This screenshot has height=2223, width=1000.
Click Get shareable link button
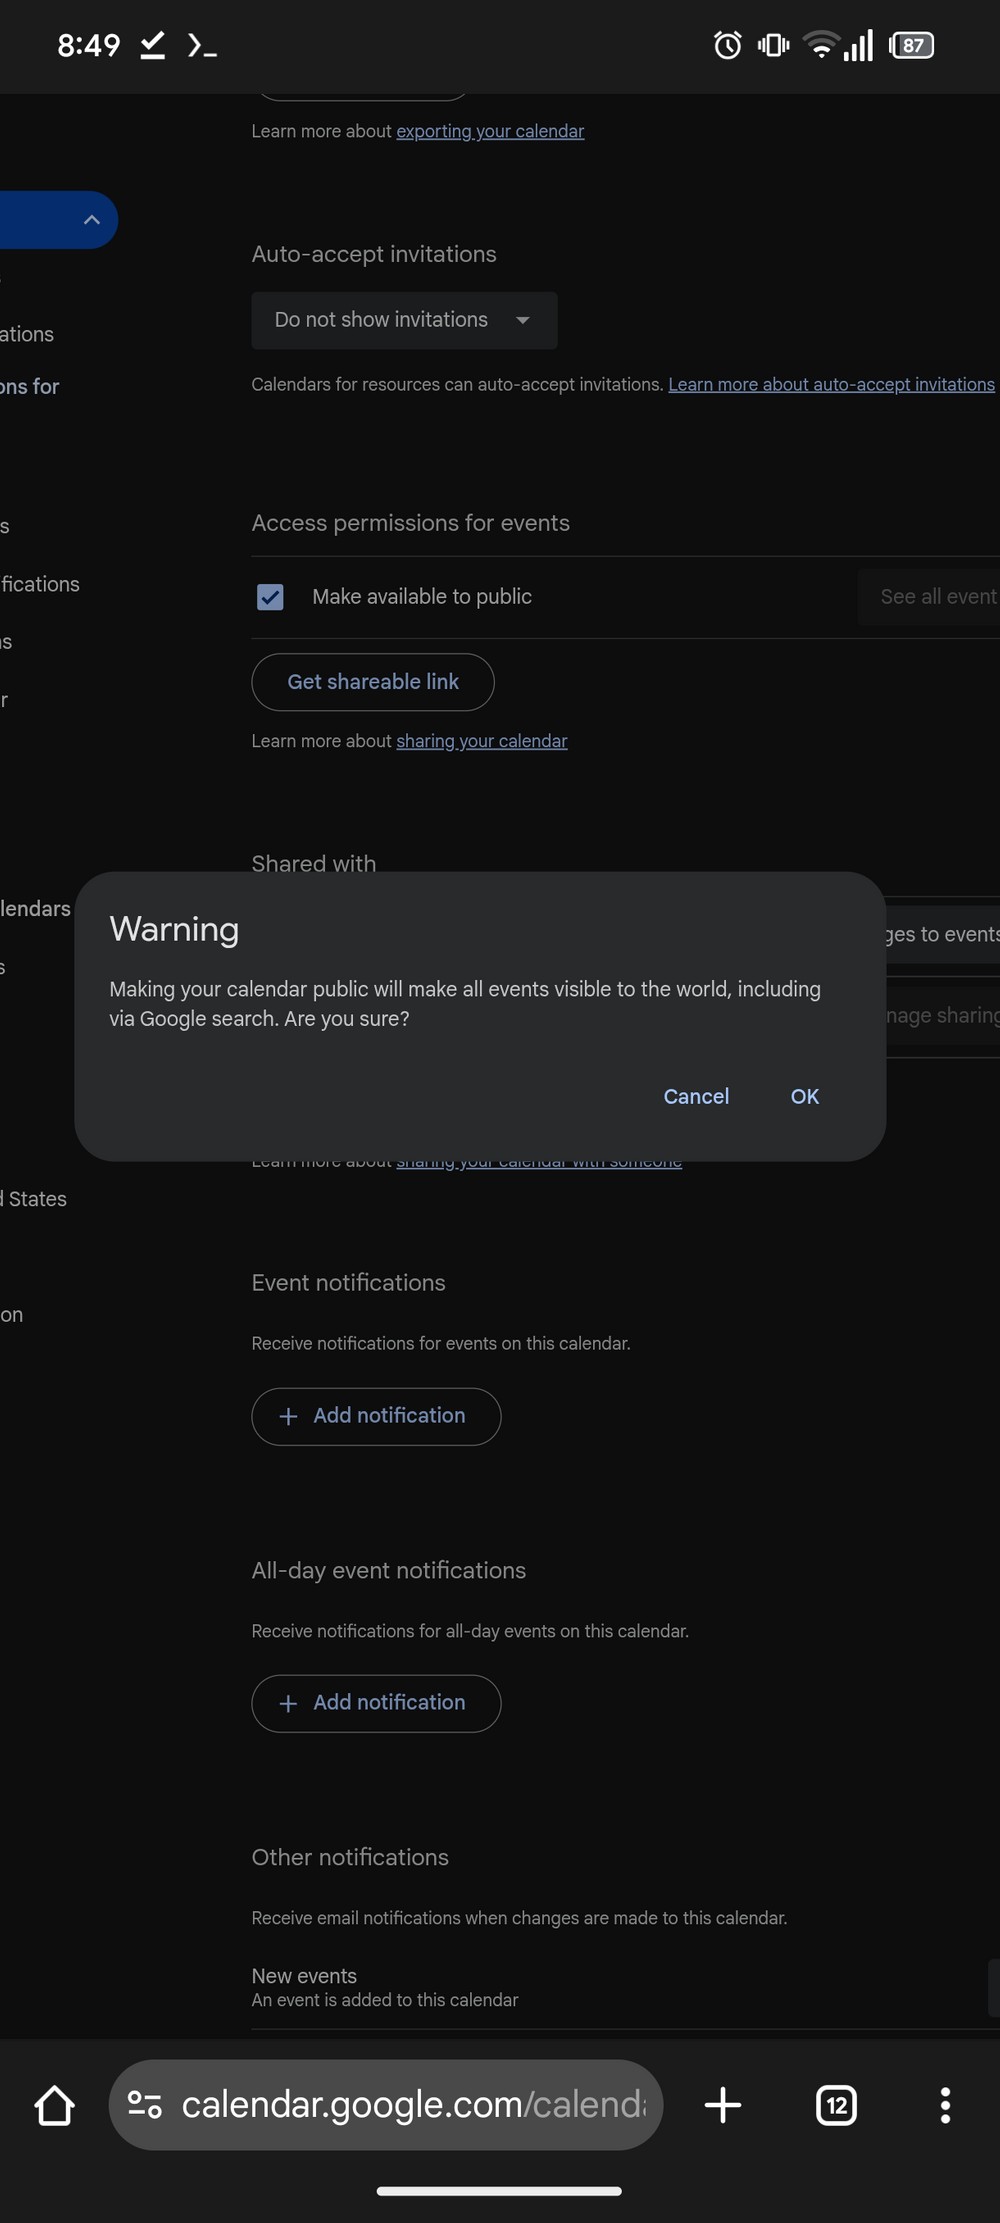[x=373, y=682]
